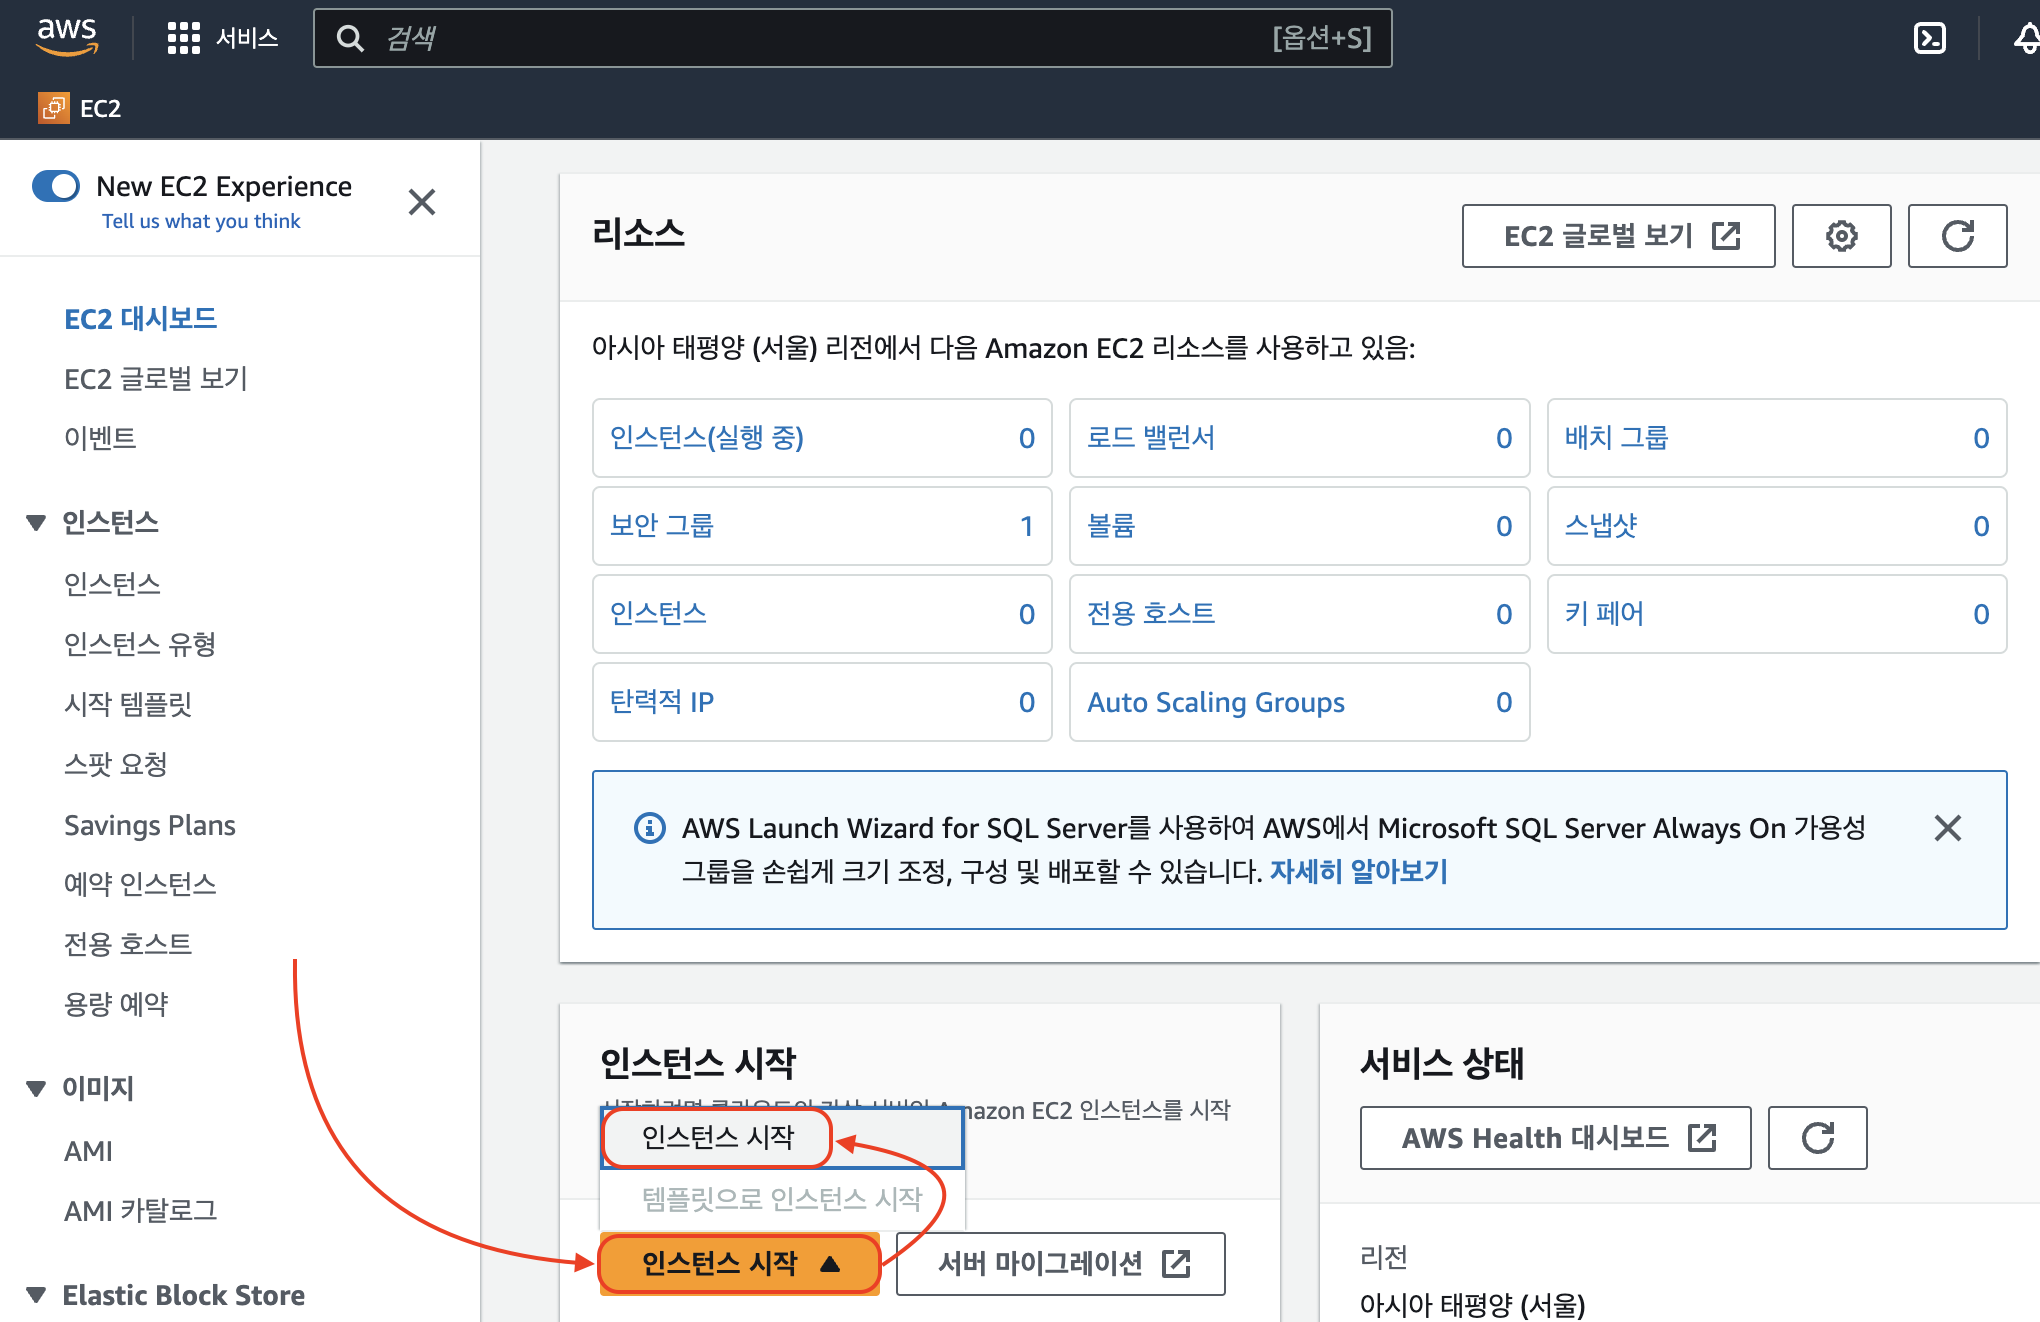This screenshot has width=2040, height=1322.
Task: Close the New EC2 Experience notice
Action: coord(422,202)
